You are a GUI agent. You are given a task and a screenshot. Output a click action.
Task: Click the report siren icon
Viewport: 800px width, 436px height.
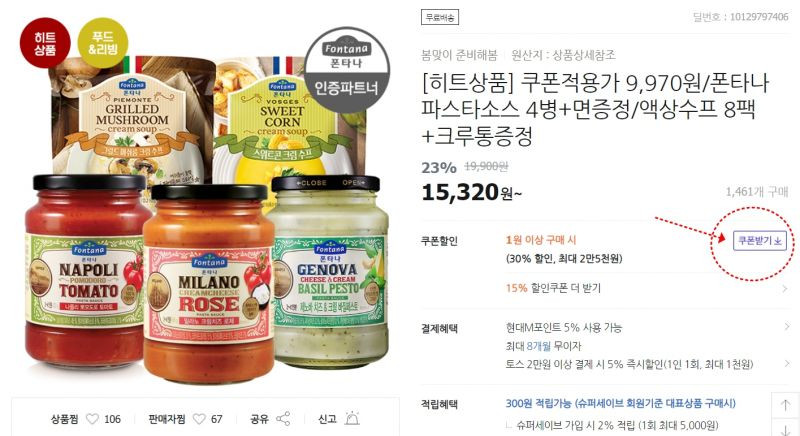352,418
